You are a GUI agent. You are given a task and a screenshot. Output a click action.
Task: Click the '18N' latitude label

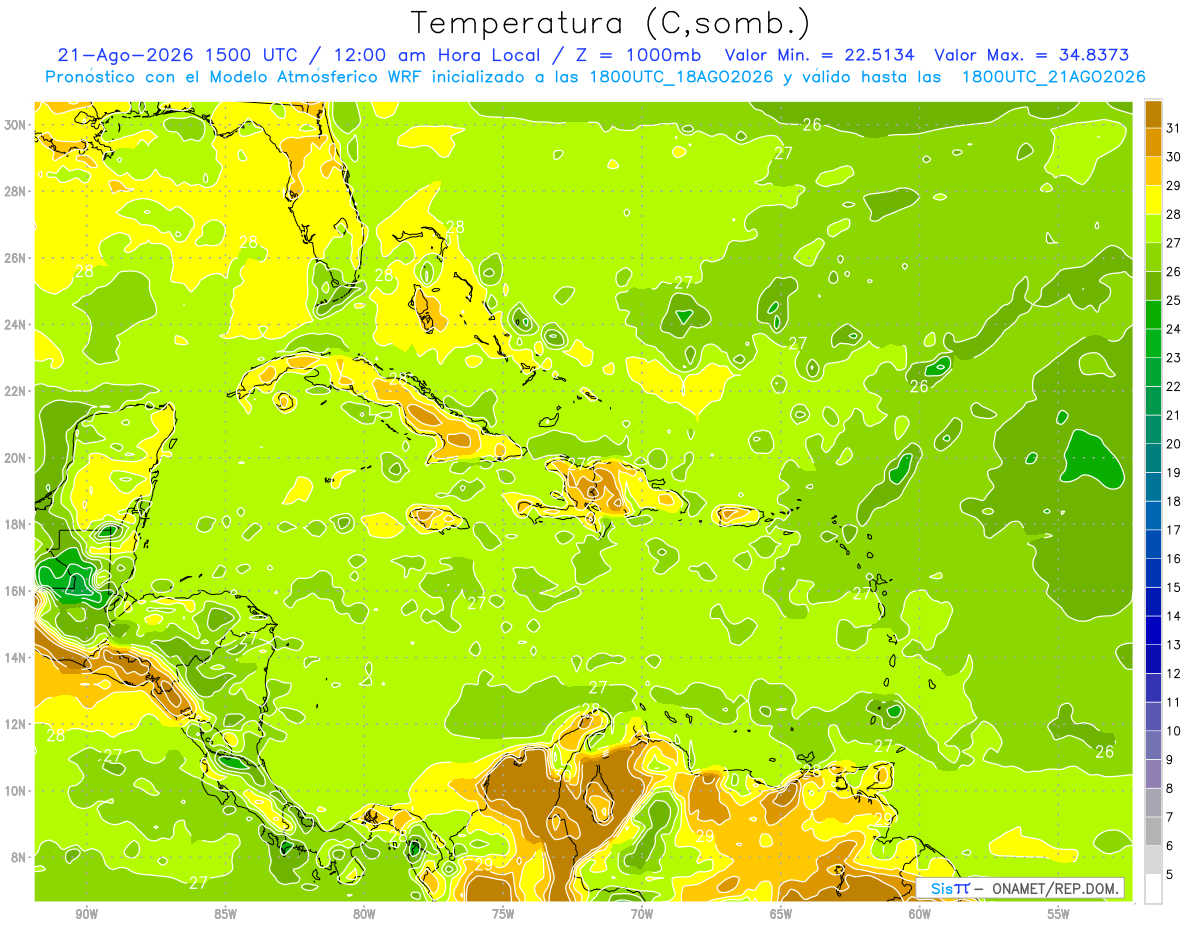pos(16,524)
